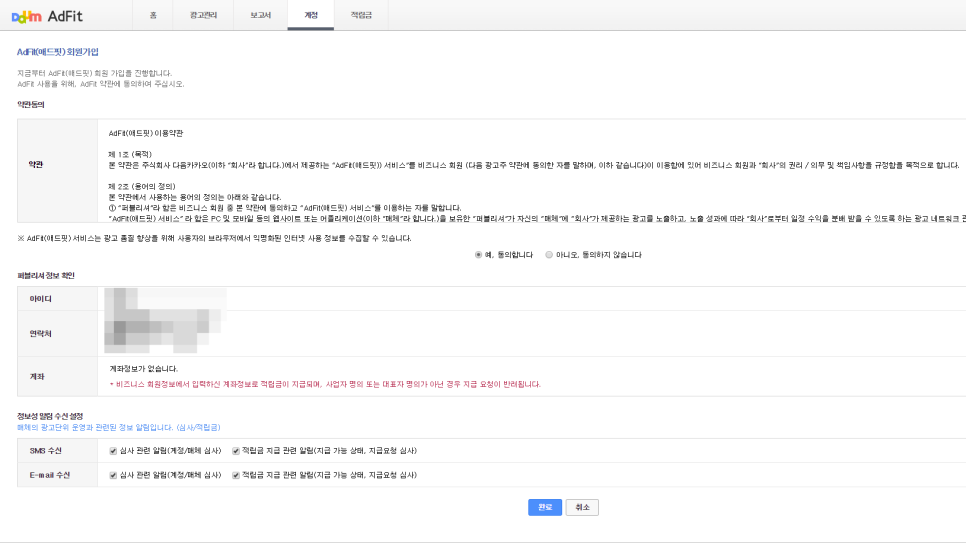Toggle E-mail 적립금 지급 관련 알림 checkbox
Screen dimensions: 966x543
point(235,475)
